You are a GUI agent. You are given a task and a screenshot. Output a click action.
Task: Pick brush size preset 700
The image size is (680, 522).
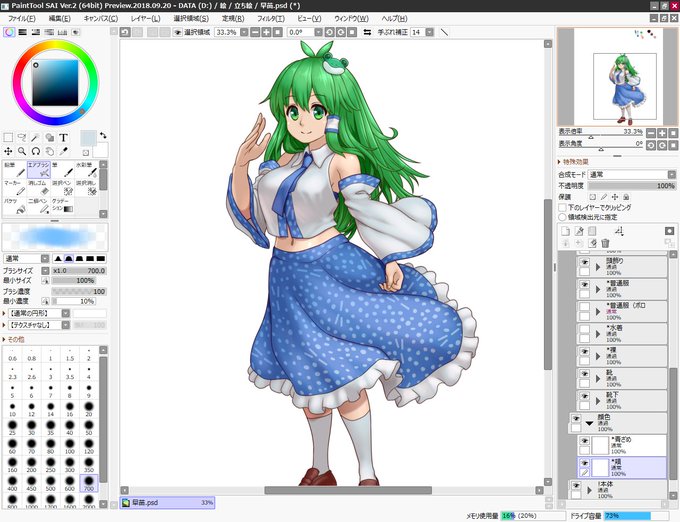click(89, 483)
